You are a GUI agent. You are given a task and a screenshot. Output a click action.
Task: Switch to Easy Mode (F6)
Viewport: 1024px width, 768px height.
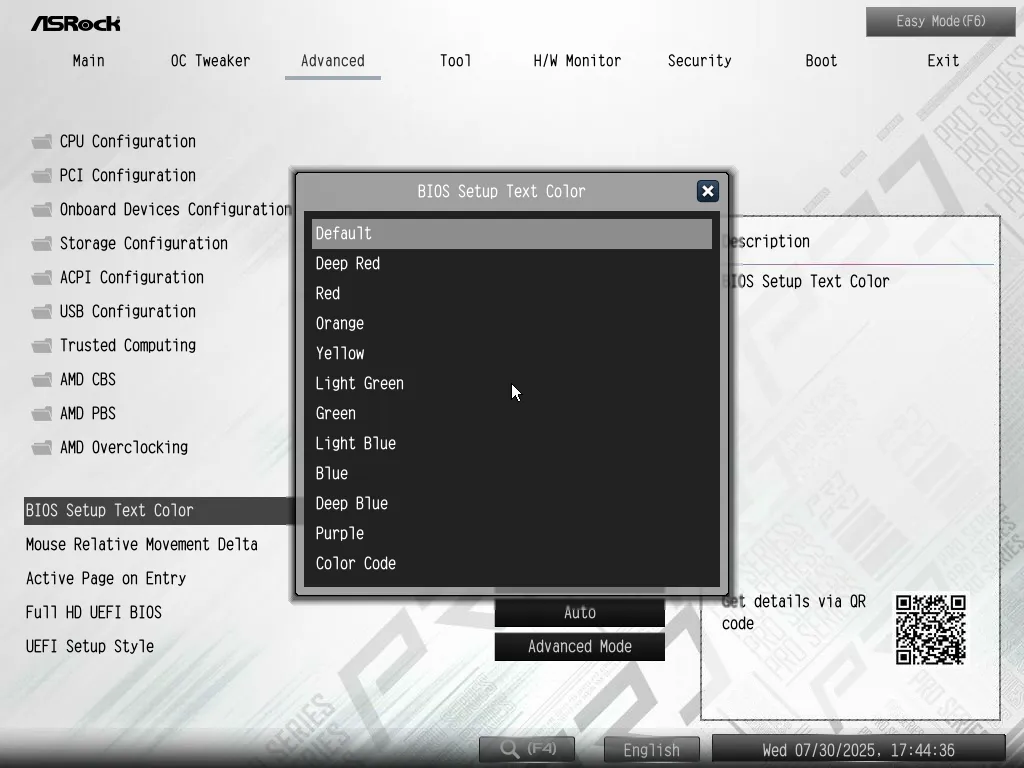pyautogui.click(x=941, y=22)
